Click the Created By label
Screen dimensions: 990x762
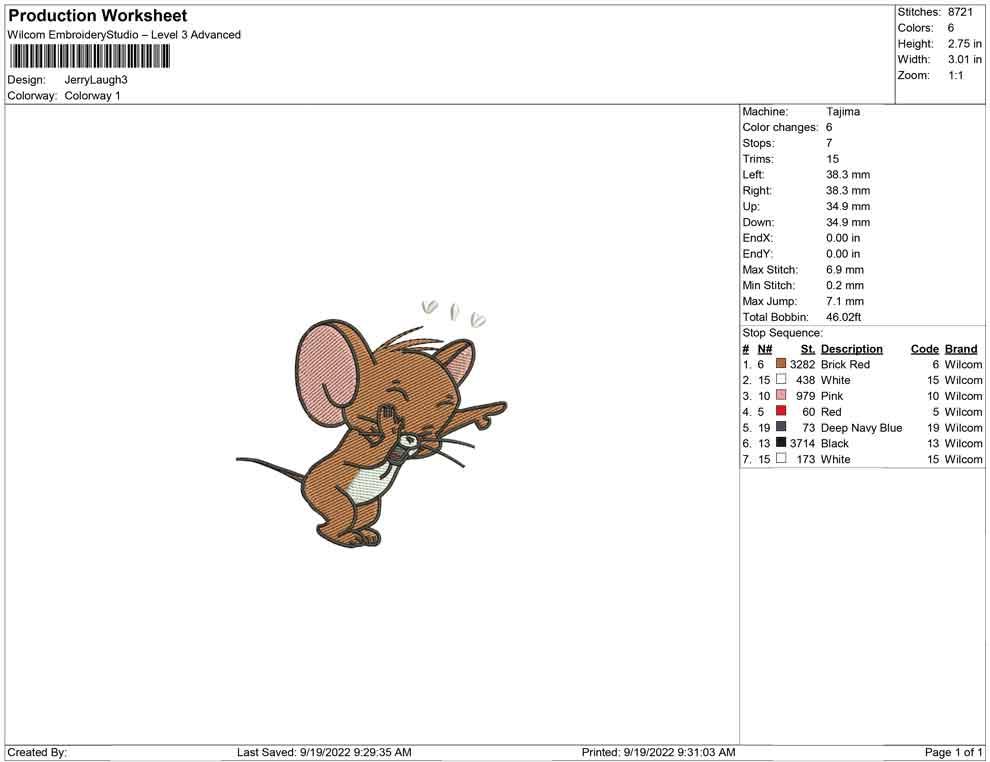[x=37, y=752]
